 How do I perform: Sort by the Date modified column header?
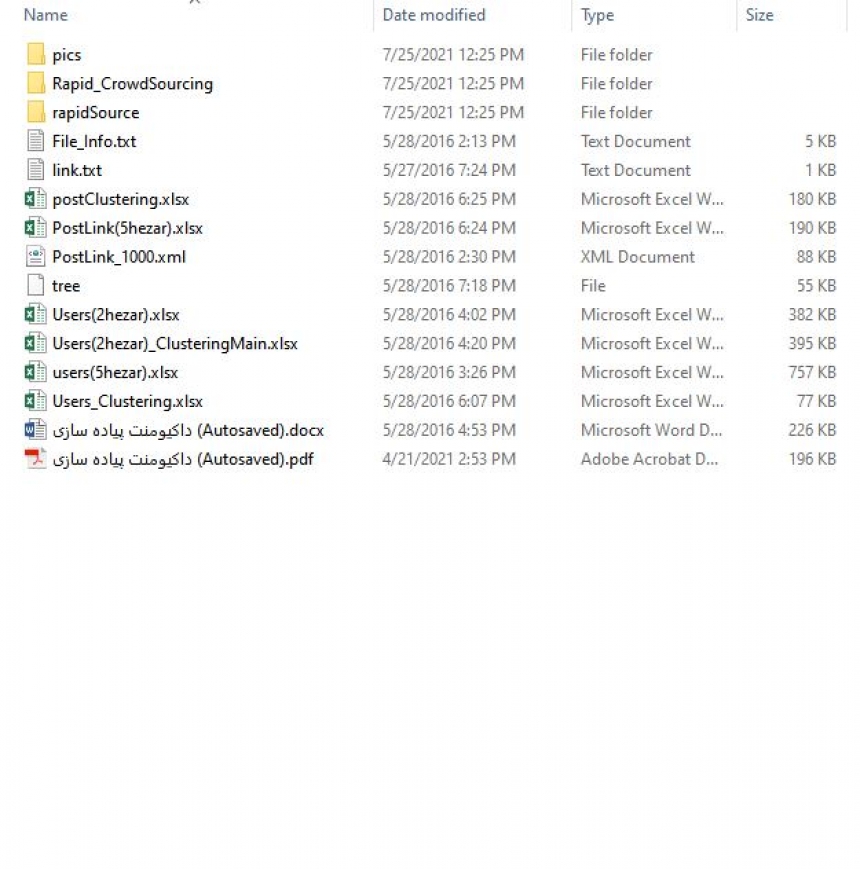pyautogui.click(x=434, y=15)
